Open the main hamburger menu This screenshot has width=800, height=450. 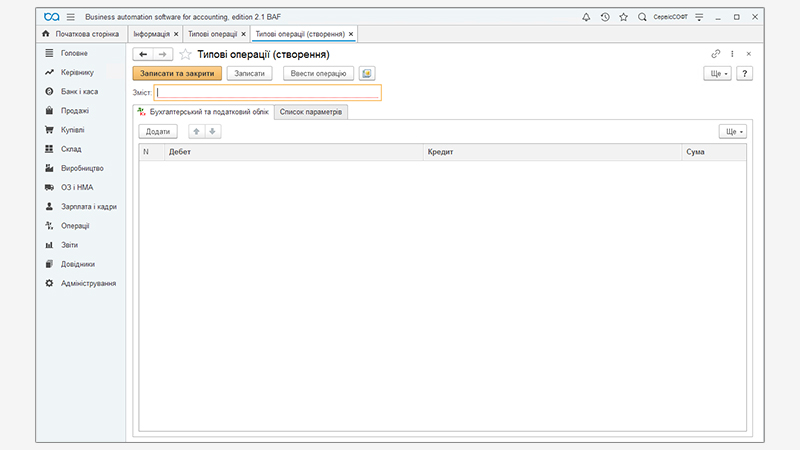pyautogui.click(x=71, y=17)
